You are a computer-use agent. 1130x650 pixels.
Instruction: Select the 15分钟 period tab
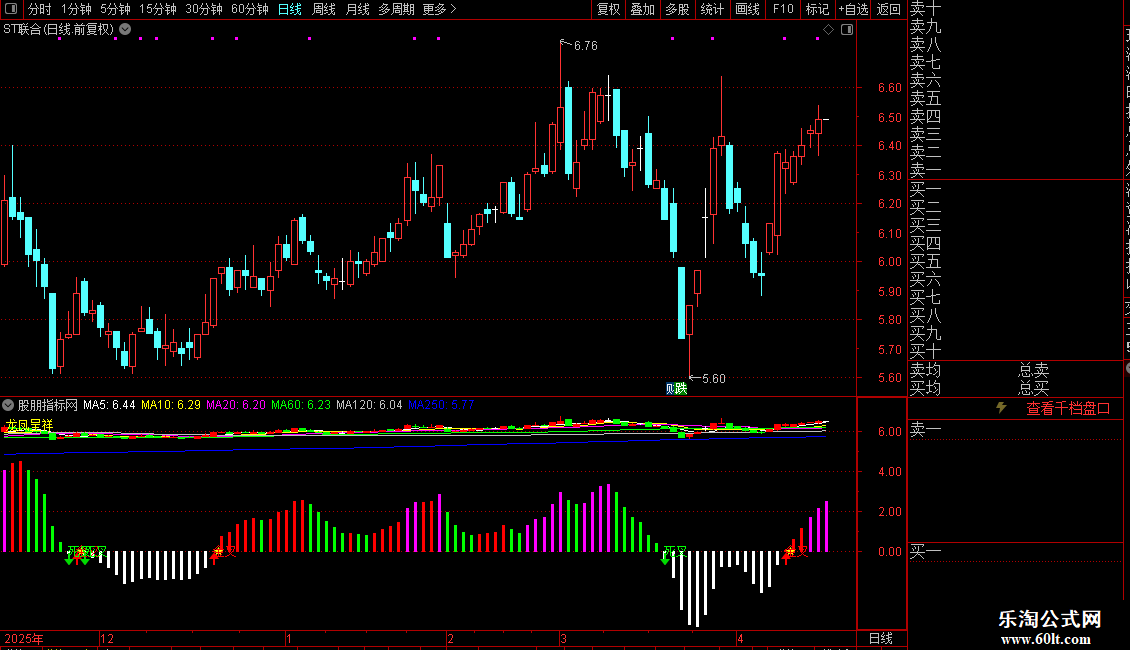pyautogui.click(x=158, y=9)
